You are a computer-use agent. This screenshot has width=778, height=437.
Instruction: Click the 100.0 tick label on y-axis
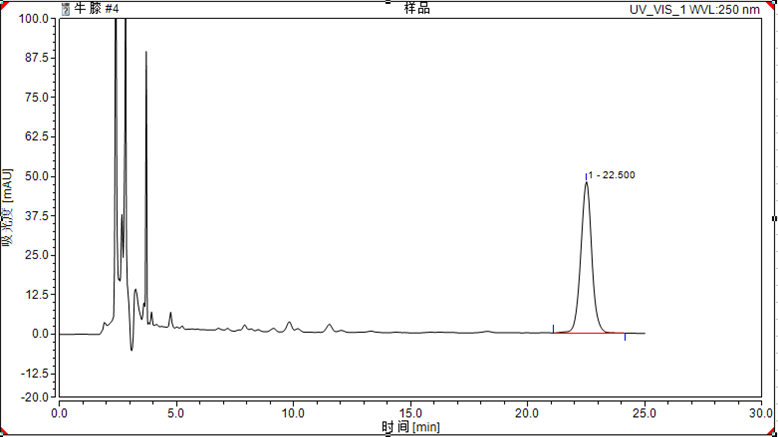tap(36, 19)
